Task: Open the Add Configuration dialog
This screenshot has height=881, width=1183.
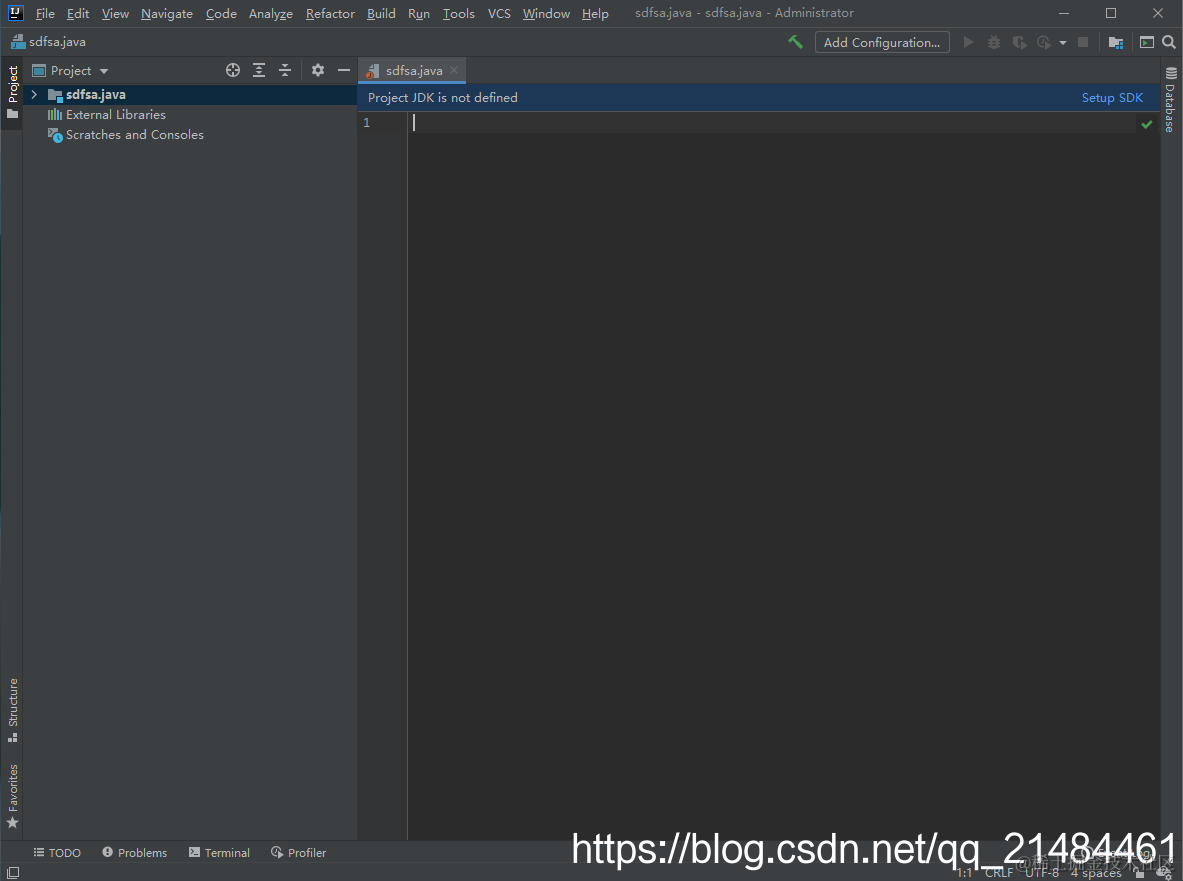Action: click(x=881, y=42)
